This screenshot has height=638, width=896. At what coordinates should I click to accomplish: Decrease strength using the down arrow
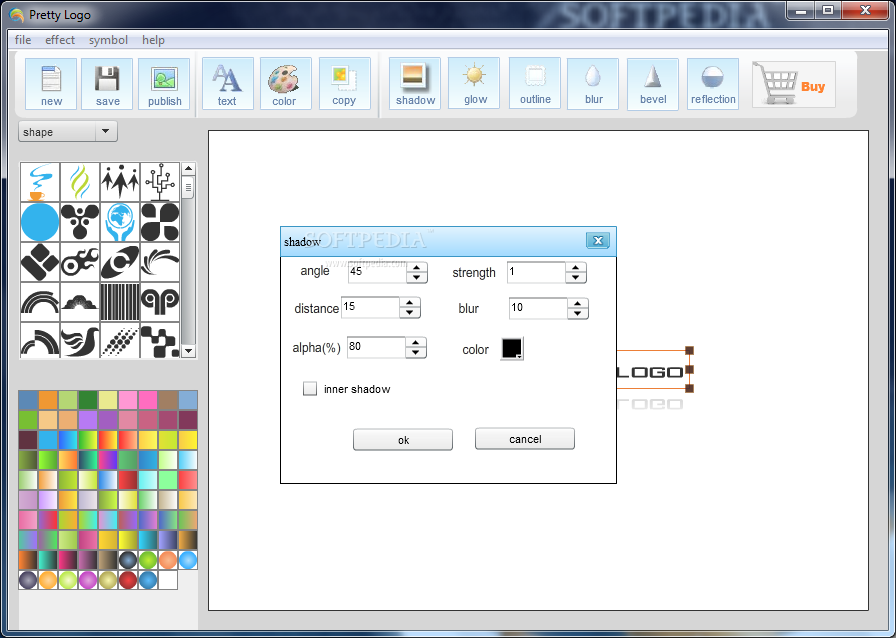coord(575,277)
